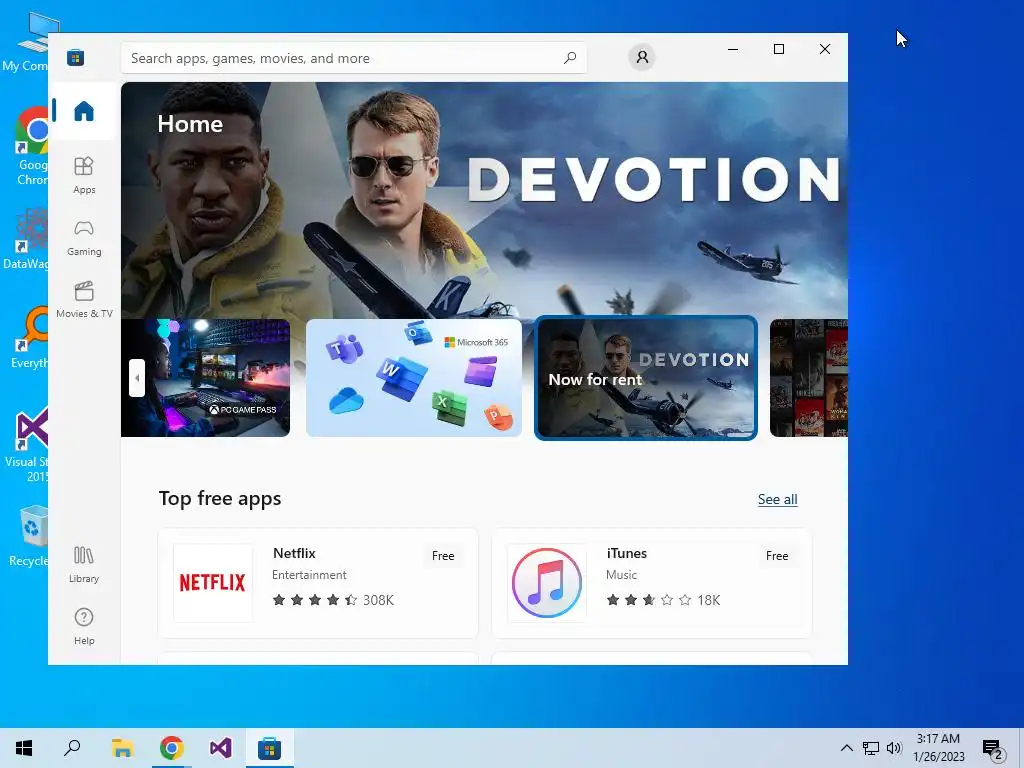The height and width of the screenshot is (768, 1024).
Task: Open the Home section in the sidebar
Action: click(84, 111)
